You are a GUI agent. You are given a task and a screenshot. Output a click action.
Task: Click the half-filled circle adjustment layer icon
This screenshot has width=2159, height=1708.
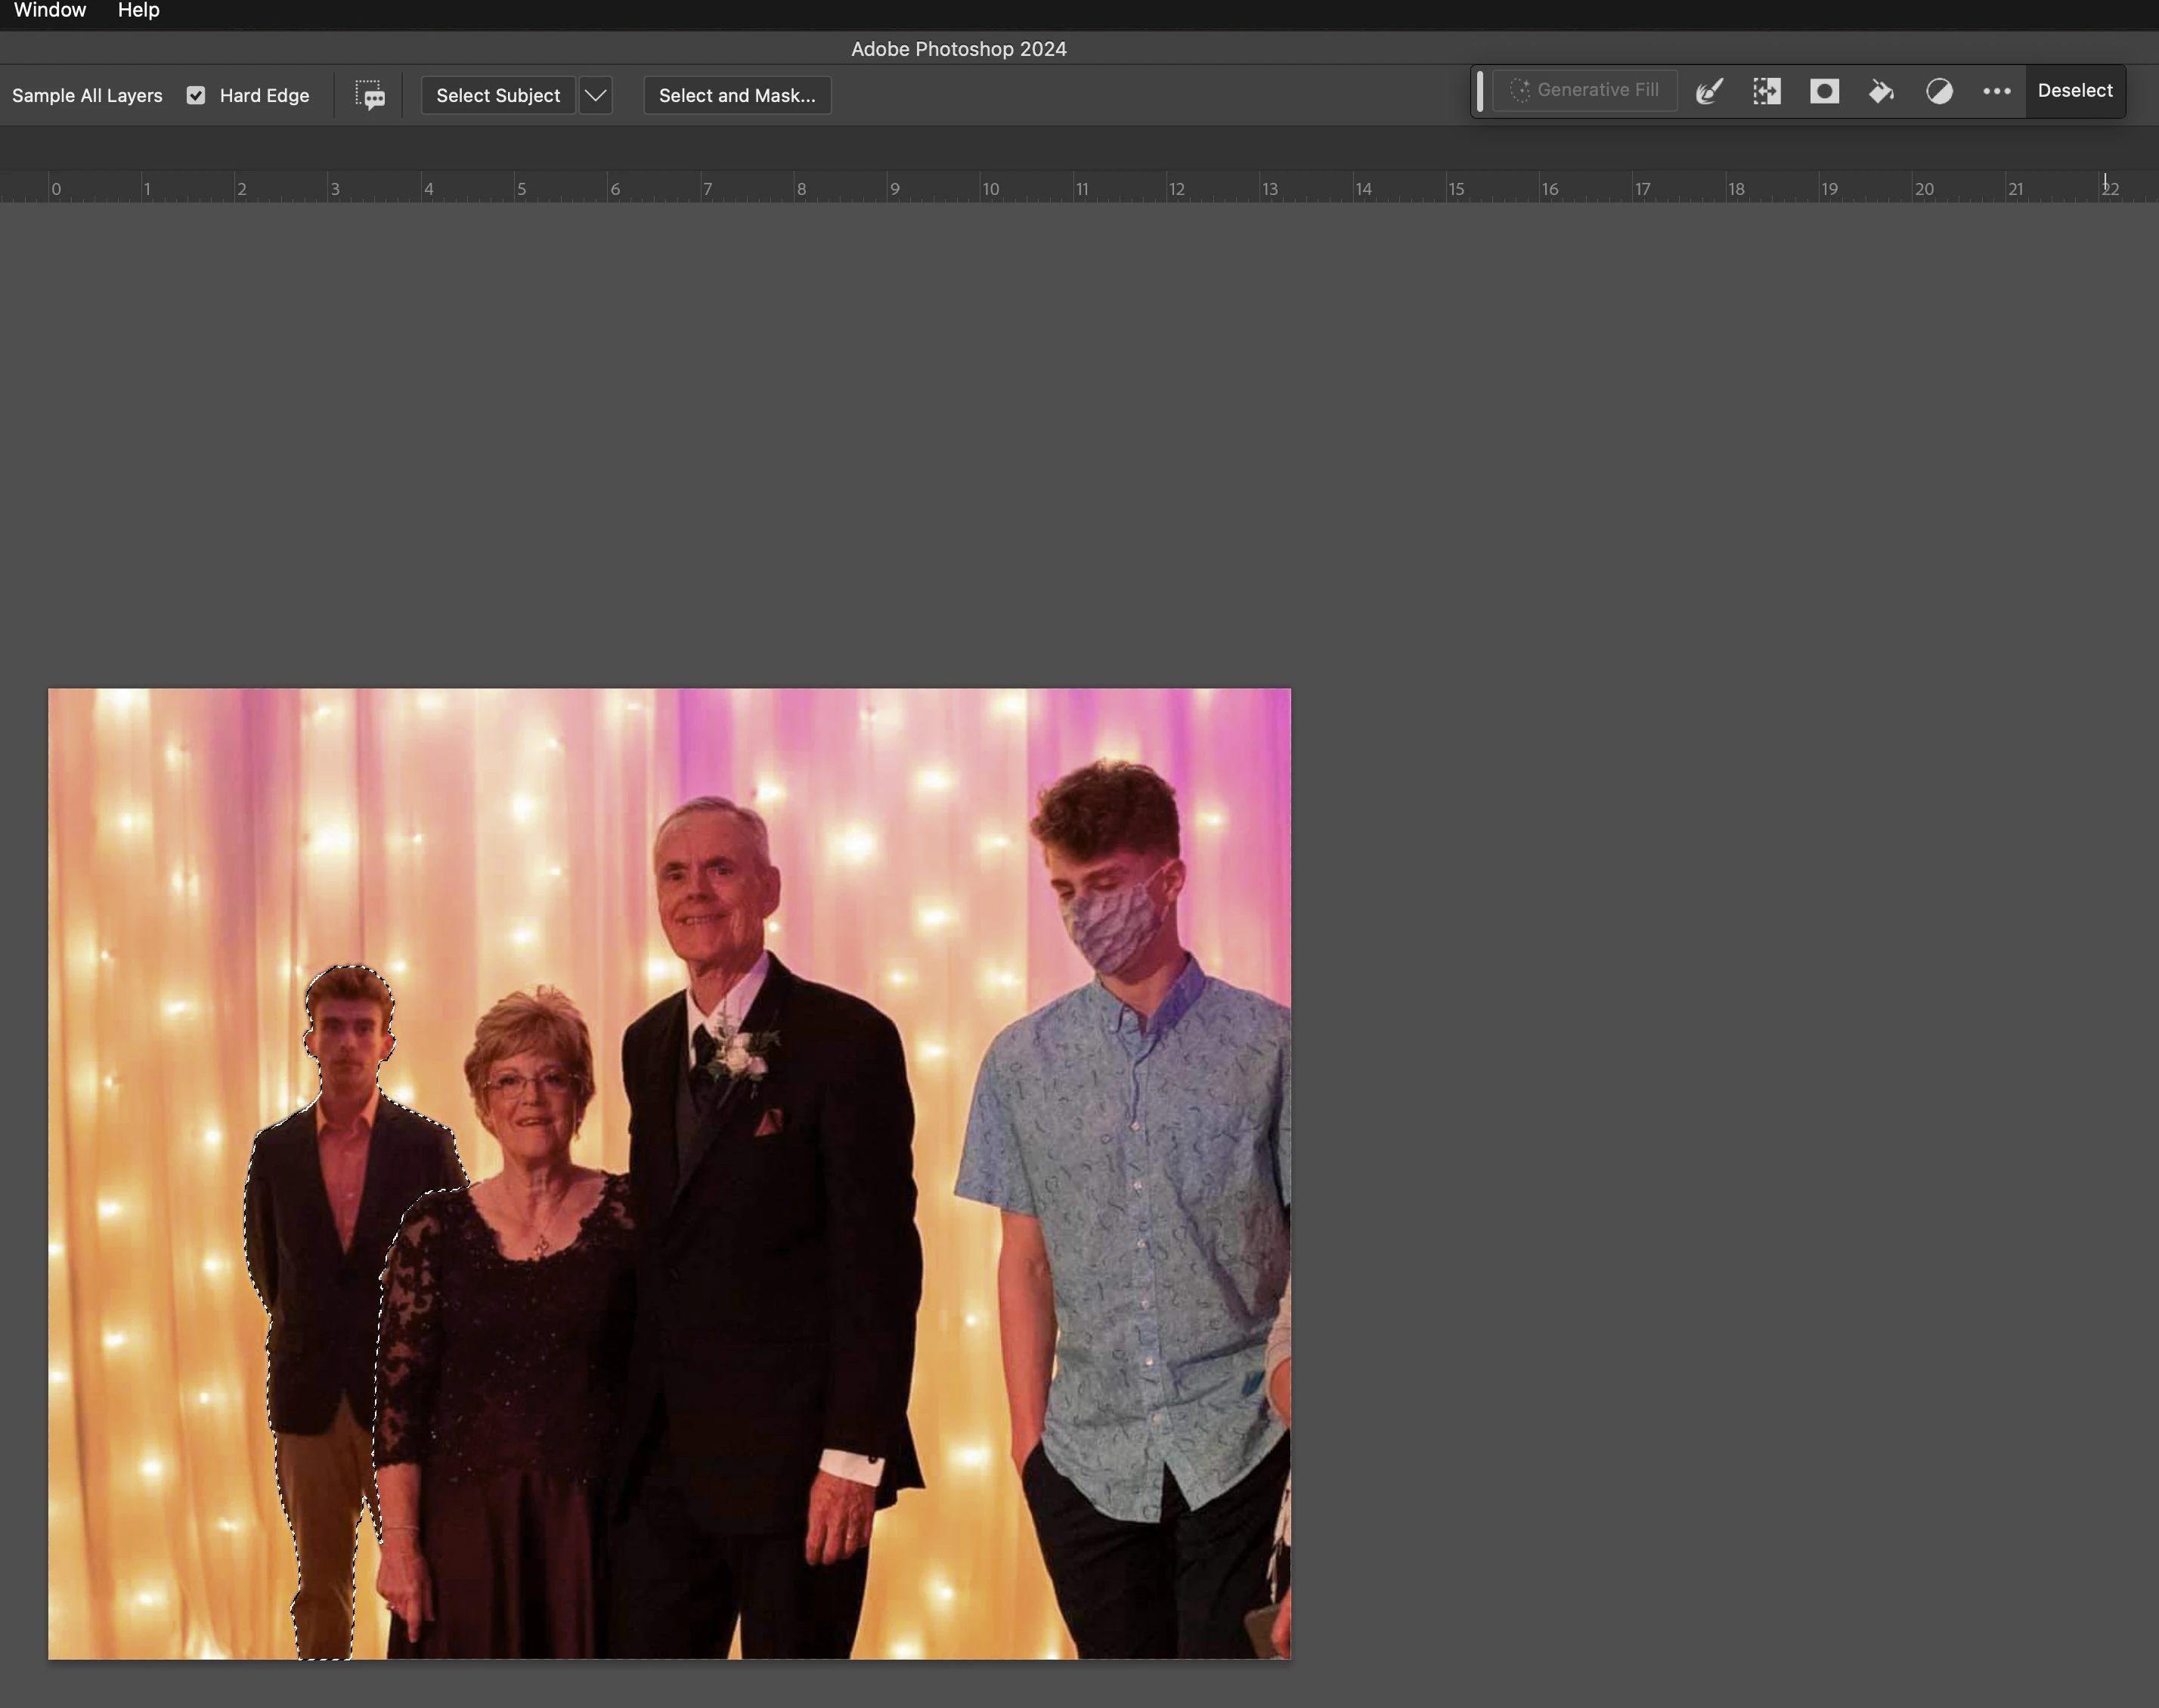point(1939,91)
